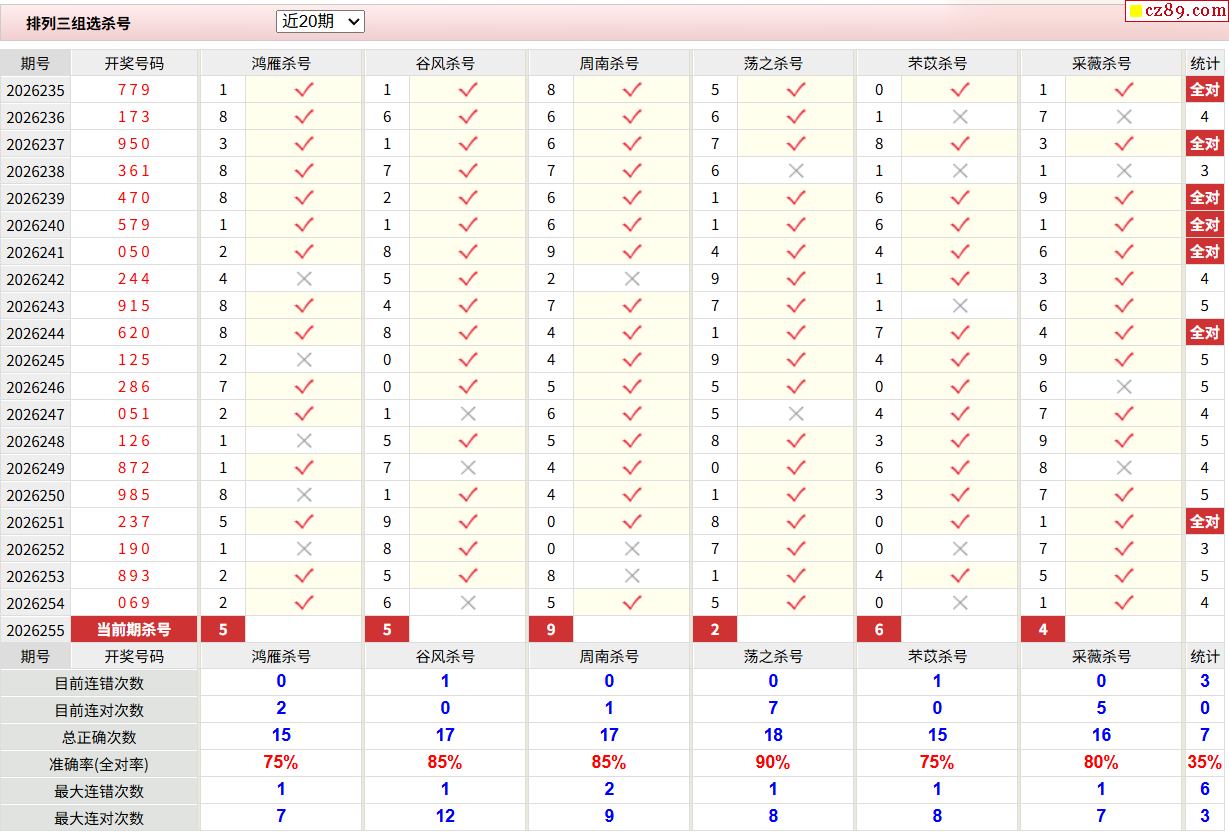Click the red check in 谷风杀号 row 2026235
Viewport: 1229px width, 834px height.
(468, 90)
